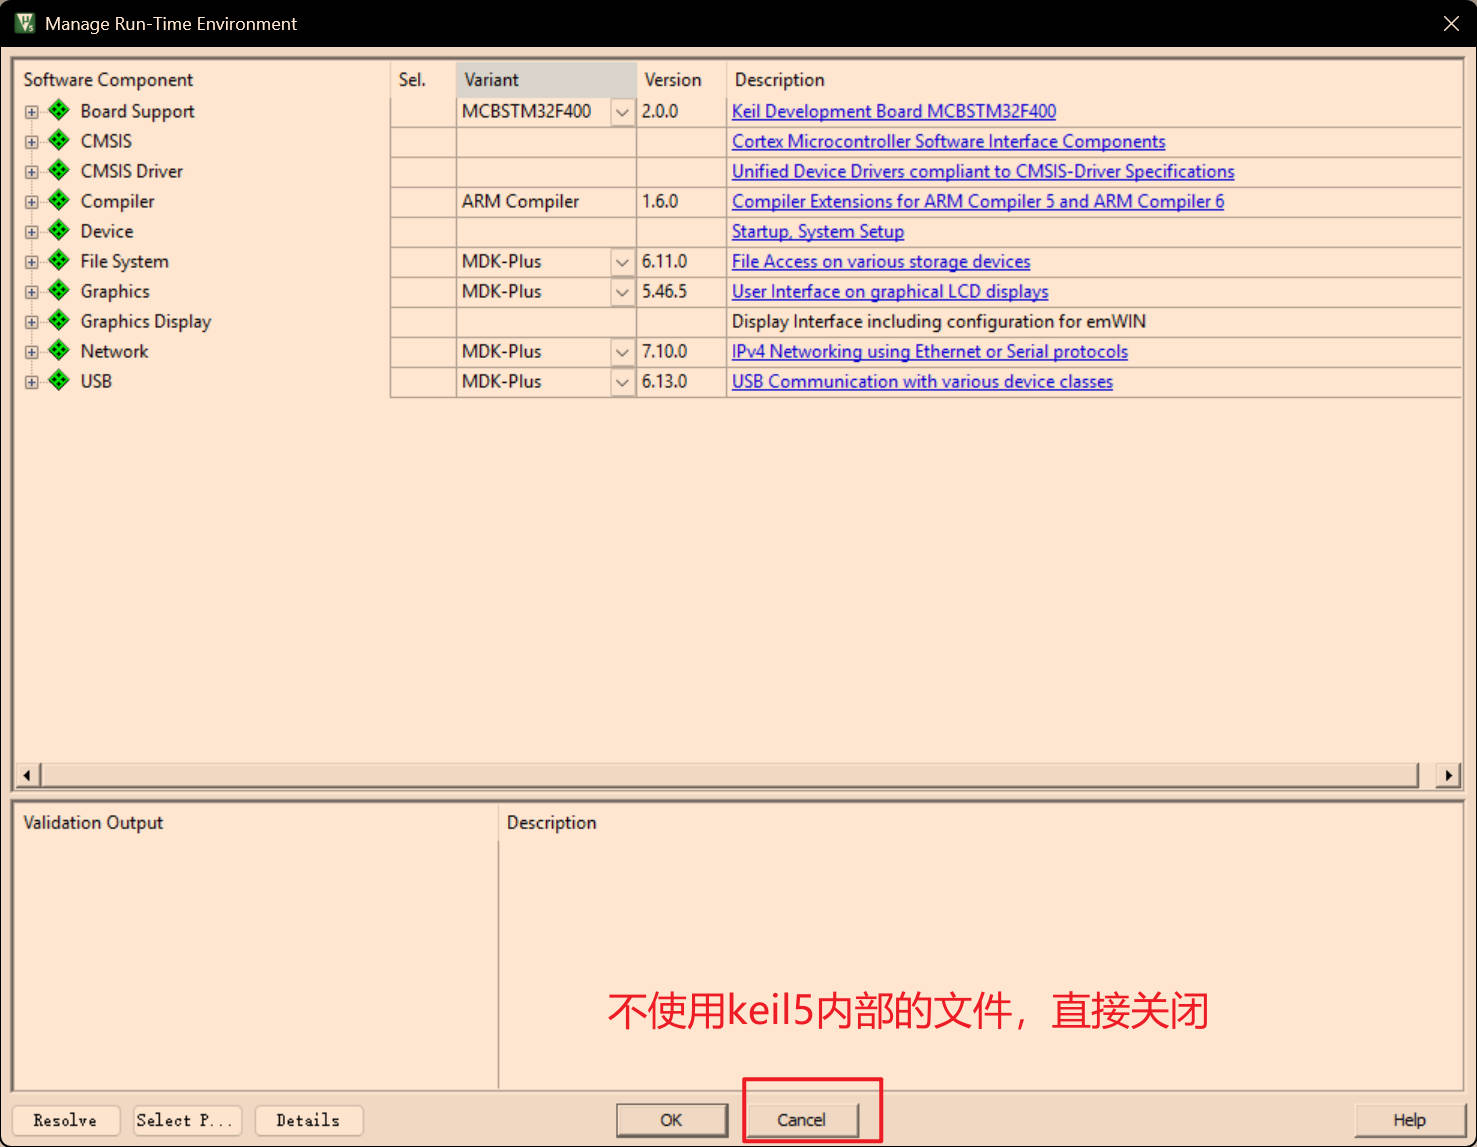Viewport: 1477px width, 1147px height.
Task: Expand the Device tree node
Action: click(32, 232)
